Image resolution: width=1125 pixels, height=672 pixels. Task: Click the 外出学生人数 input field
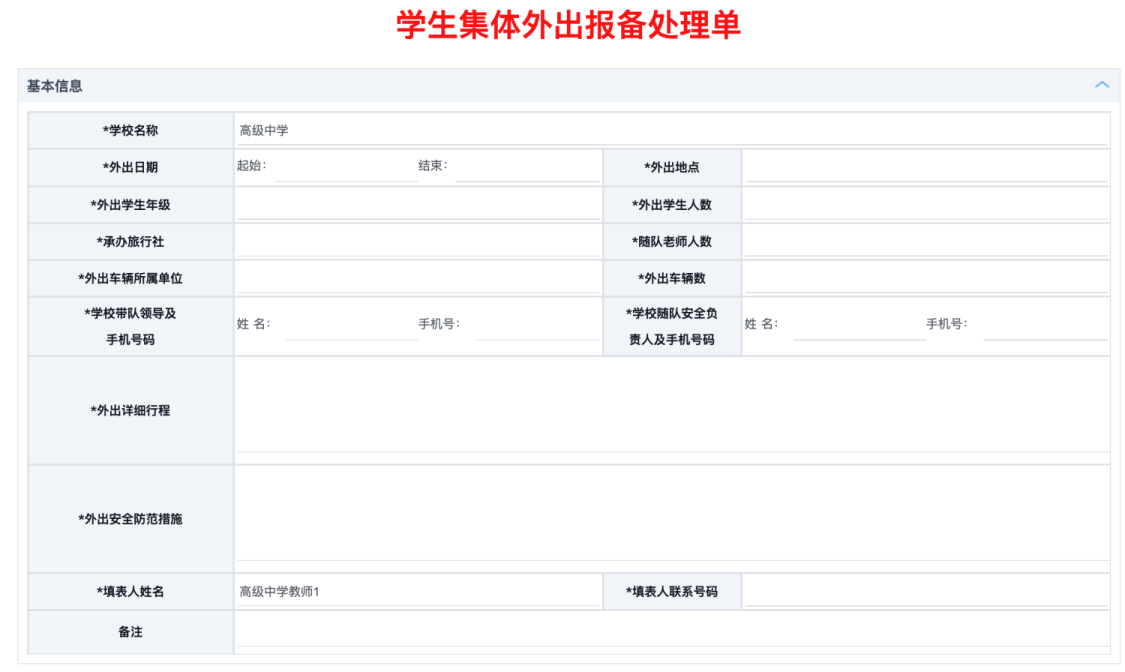pyautogui.click(x=925, y=205)
